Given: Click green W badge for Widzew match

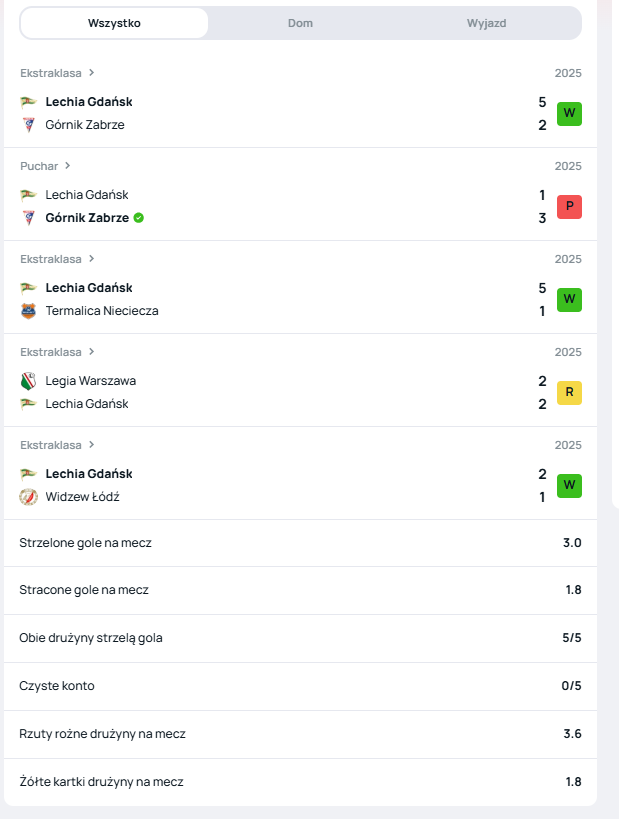Looking at the screenshot, I should 569,485.
